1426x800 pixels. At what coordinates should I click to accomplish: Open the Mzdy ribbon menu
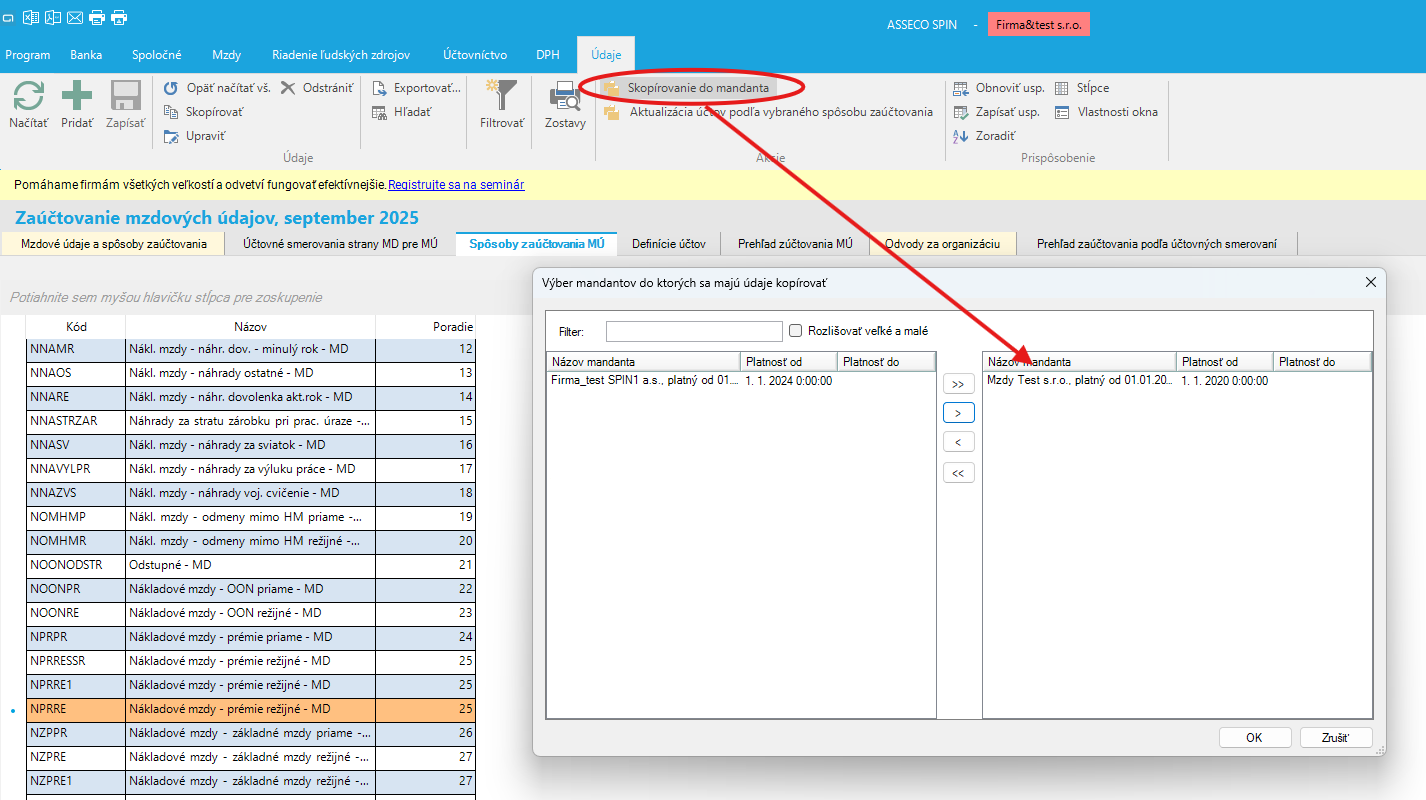click(x=226, y=55)
